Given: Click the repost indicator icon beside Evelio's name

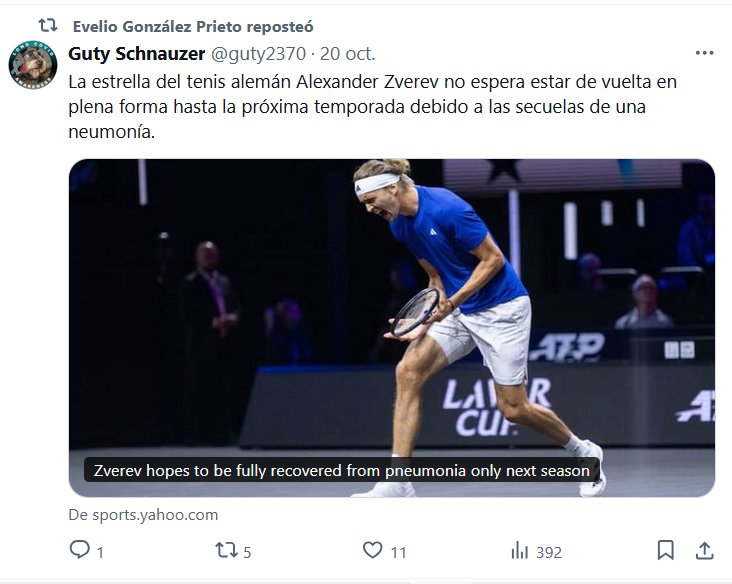Looking at the screenshot, I should (x=47, y=25).
